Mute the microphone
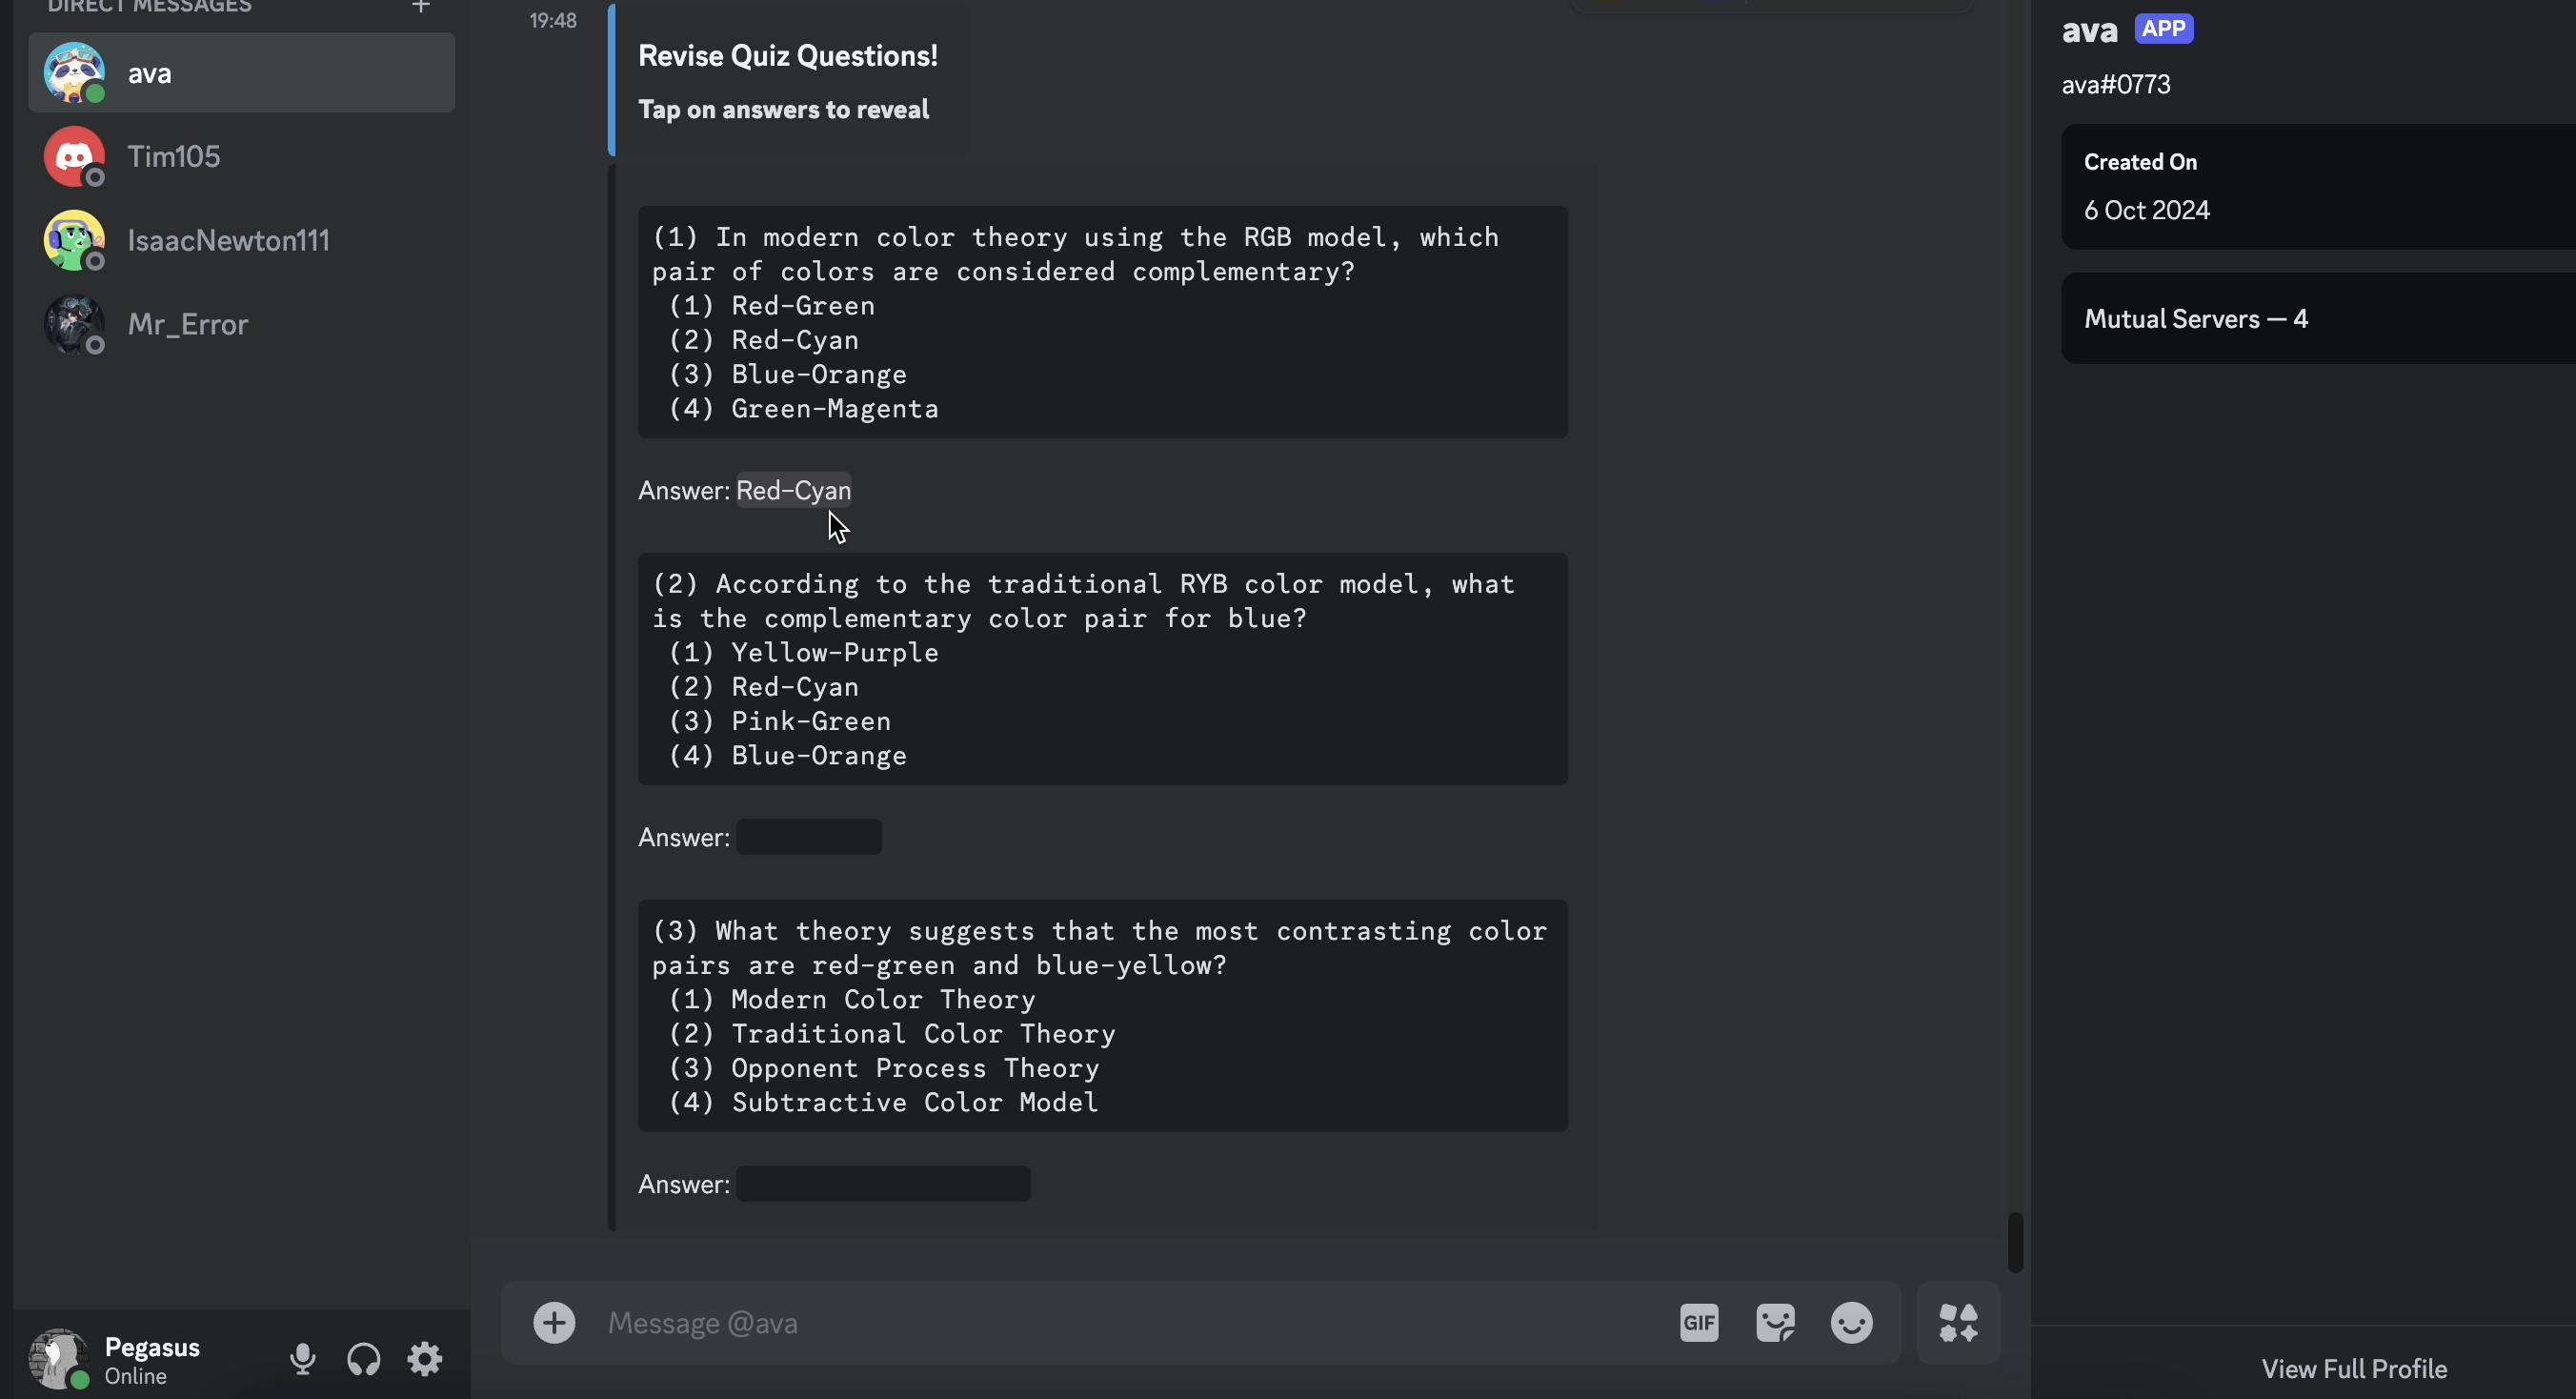Screen dimensions: 2576x1399 (302, 1359)
